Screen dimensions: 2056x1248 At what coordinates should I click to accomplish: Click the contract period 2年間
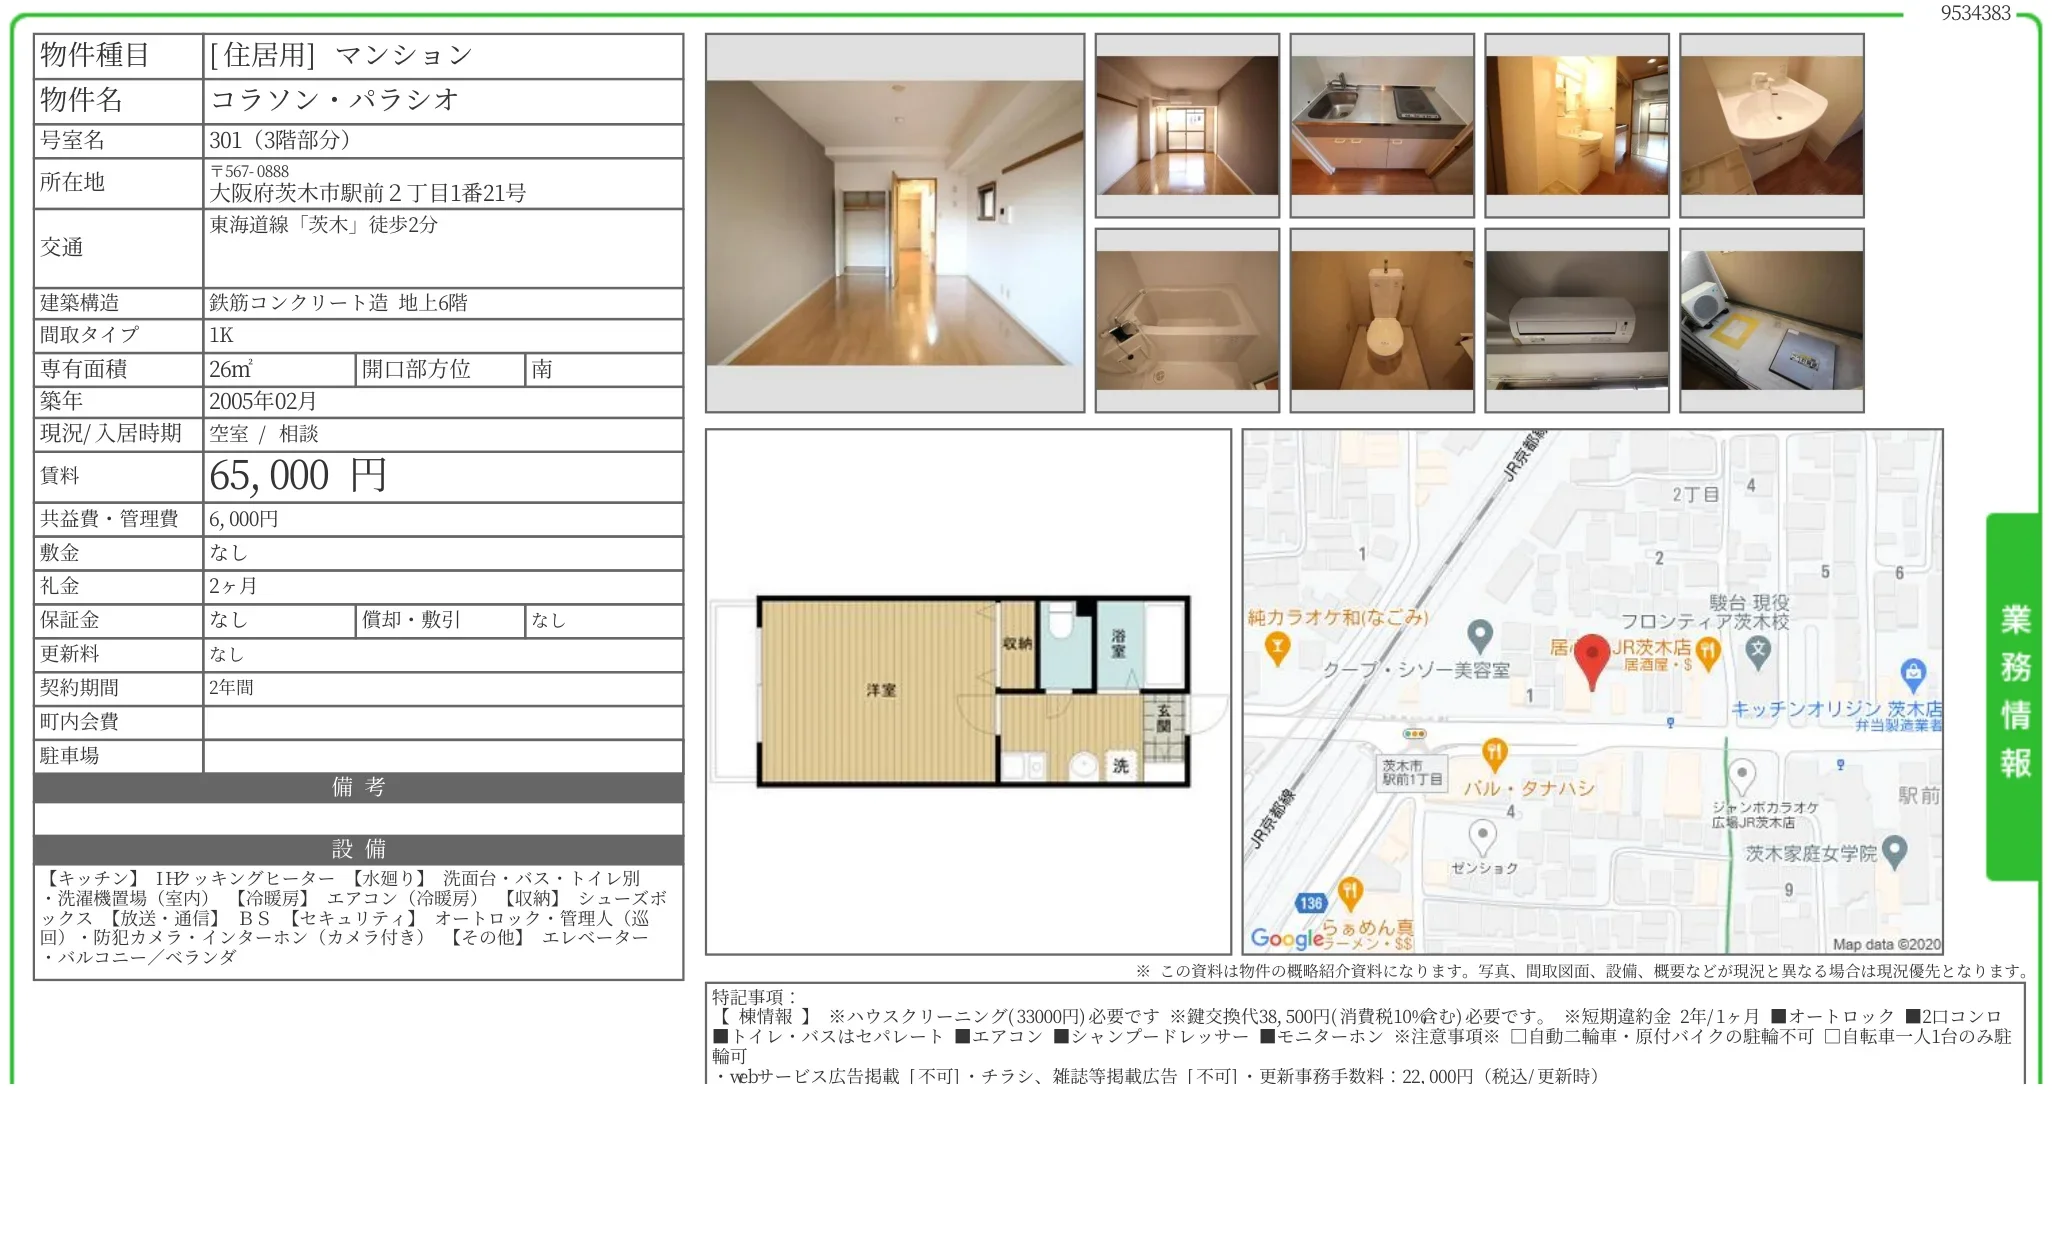pos(231,688)
